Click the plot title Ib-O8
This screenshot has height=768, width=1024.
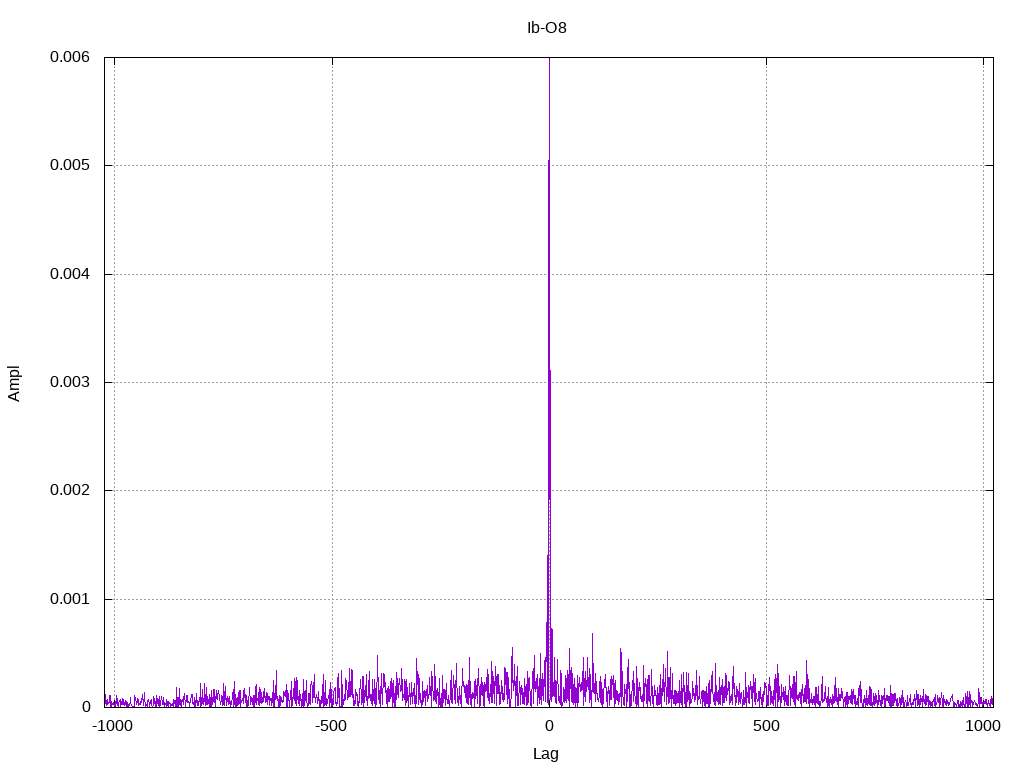click(547, 28)
